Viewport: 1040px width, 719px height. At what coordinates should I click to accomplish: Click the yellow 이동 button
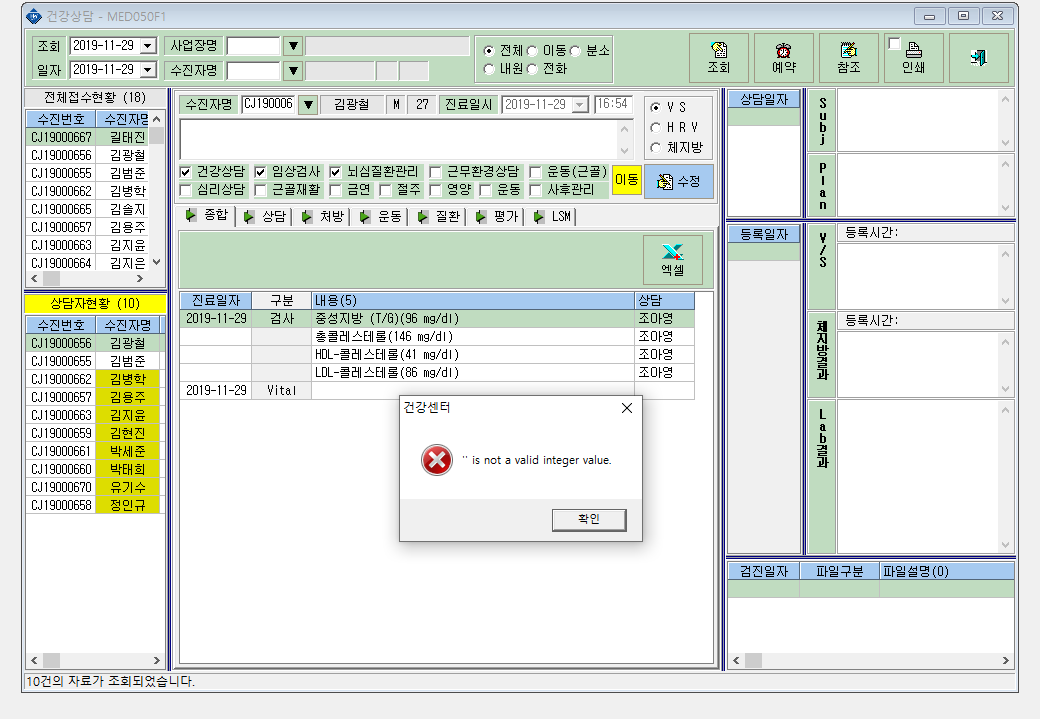coord(627,180)
